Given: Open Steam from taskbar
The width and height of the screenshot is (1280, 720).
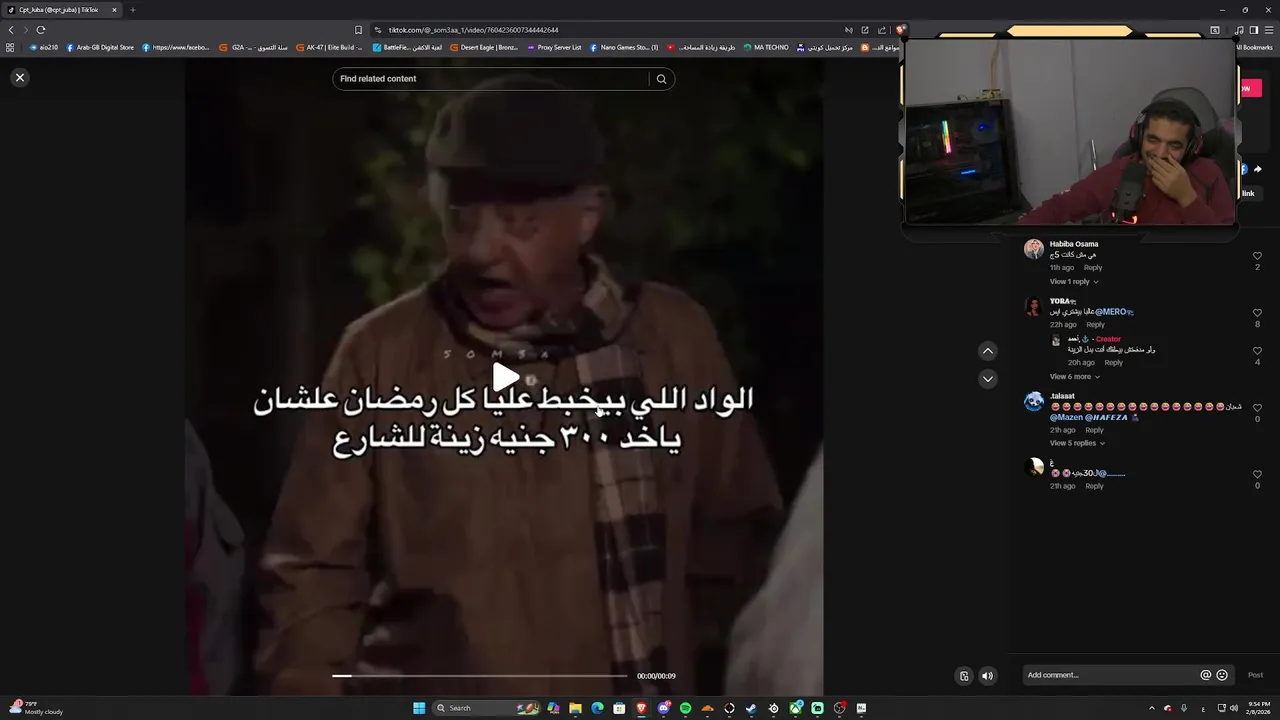Looking at the screenshot, I should tap(751, 708).
